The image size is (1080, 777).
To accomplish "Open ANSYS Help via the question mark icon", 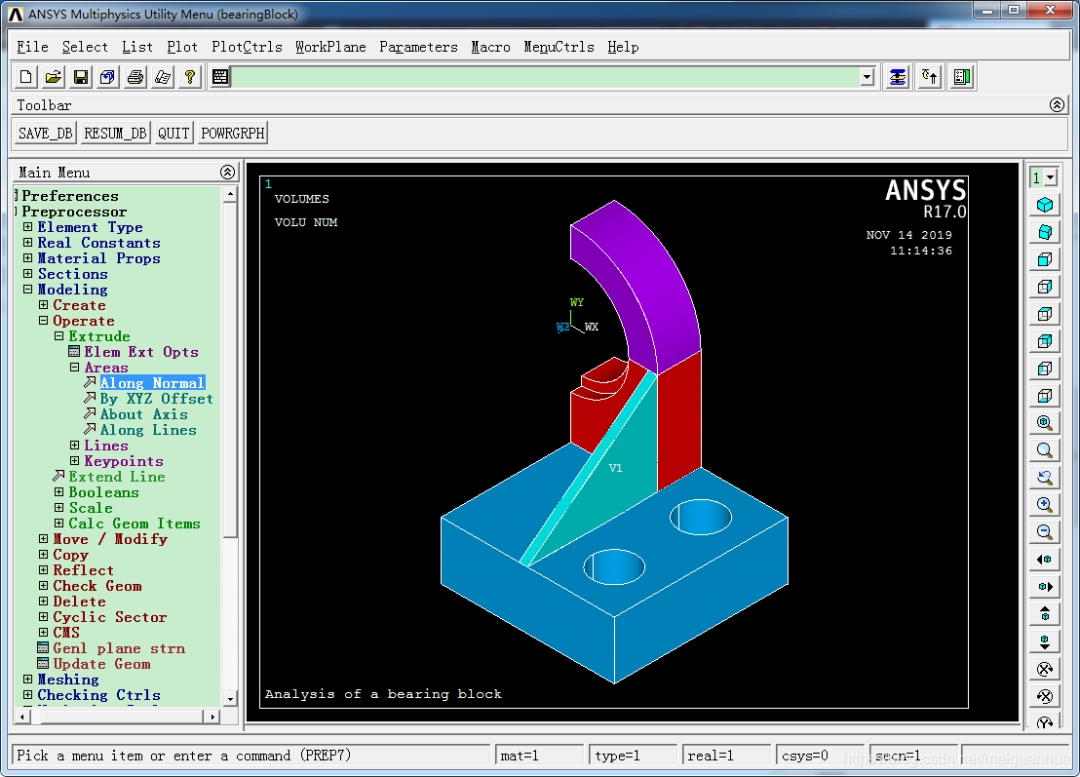I will pyautogui.click(x=189, y=77).
